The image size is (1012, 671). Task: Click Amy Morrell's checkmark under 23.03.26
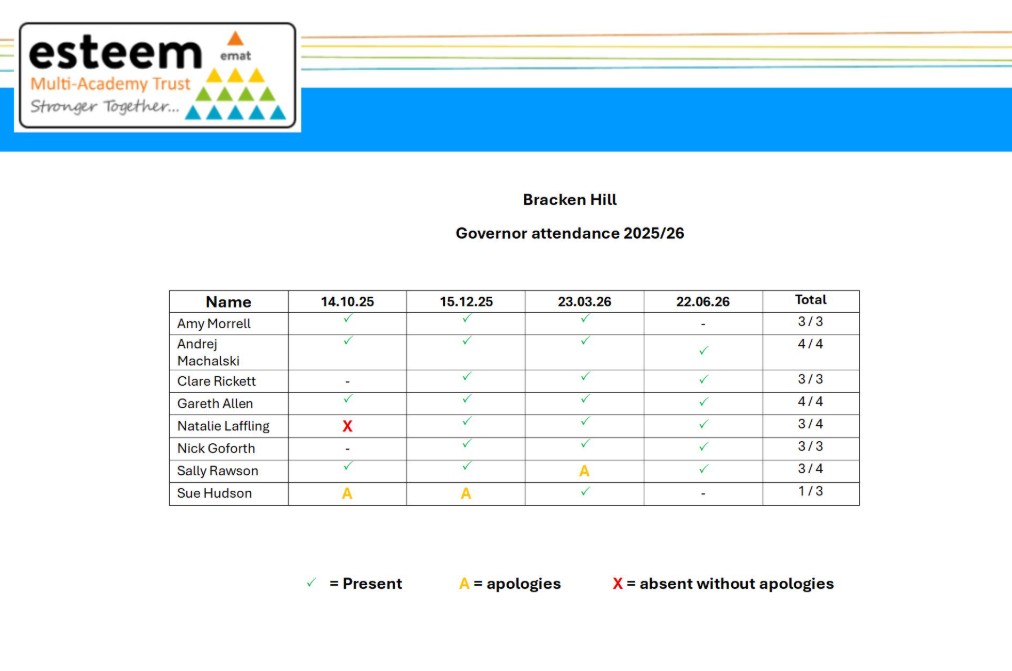coord(585,318)
